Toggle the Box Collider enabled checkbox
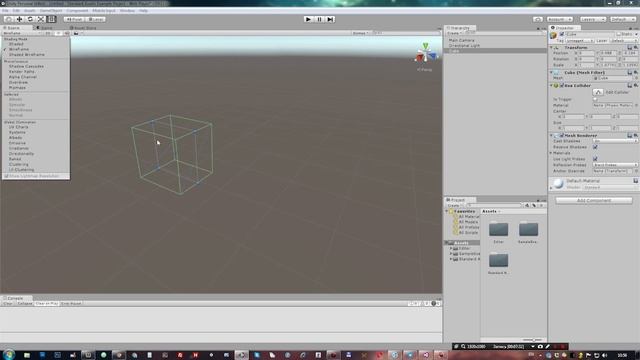Viewport: 640px width, 360px height. click(562, 85)
